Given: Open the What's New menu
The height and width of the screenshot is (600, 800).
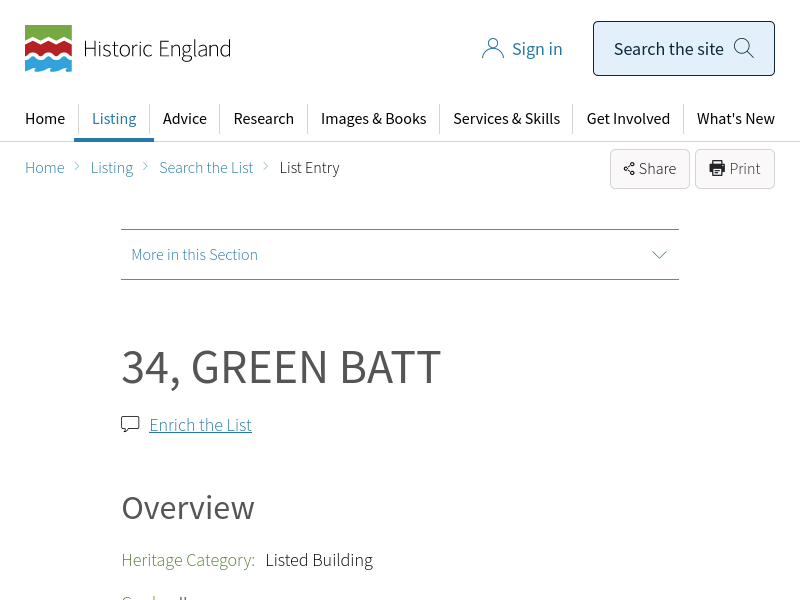Looking at the screenshot, I should click(735, 119).
